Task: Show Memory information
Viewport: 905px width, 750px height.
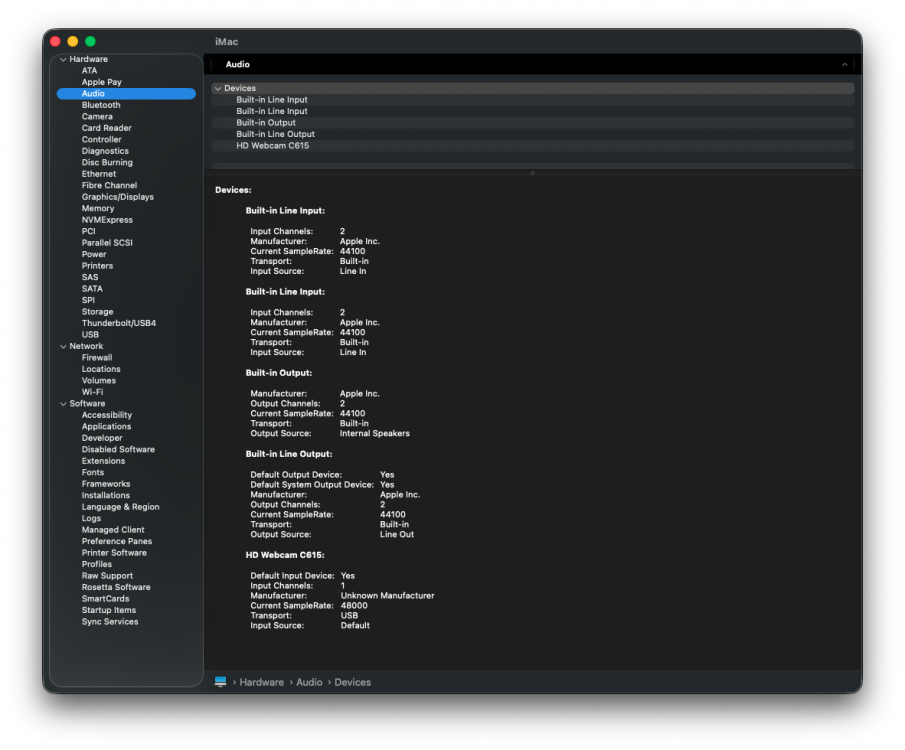Action: [98, 208]
